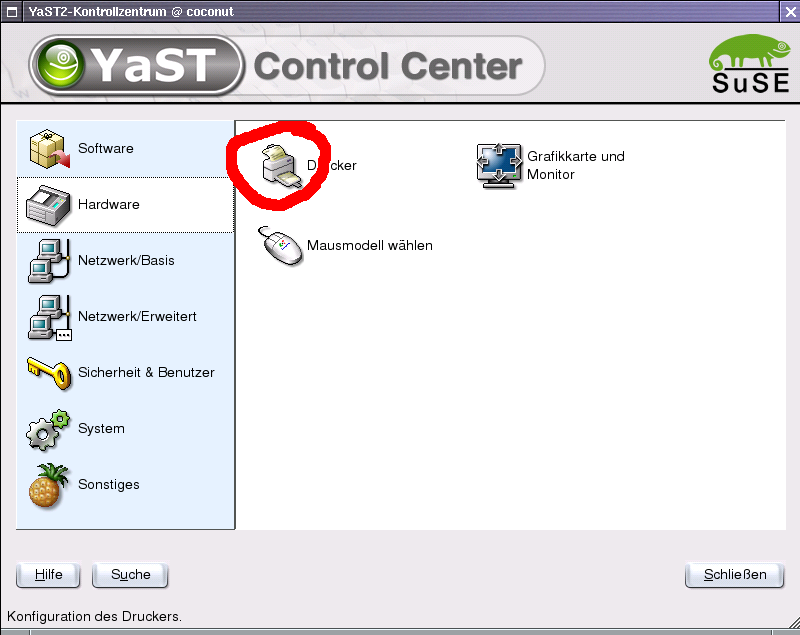The image size is (800, 635).
Task: Select the Hardware printer category icon
Action: (x=48, y=205)
